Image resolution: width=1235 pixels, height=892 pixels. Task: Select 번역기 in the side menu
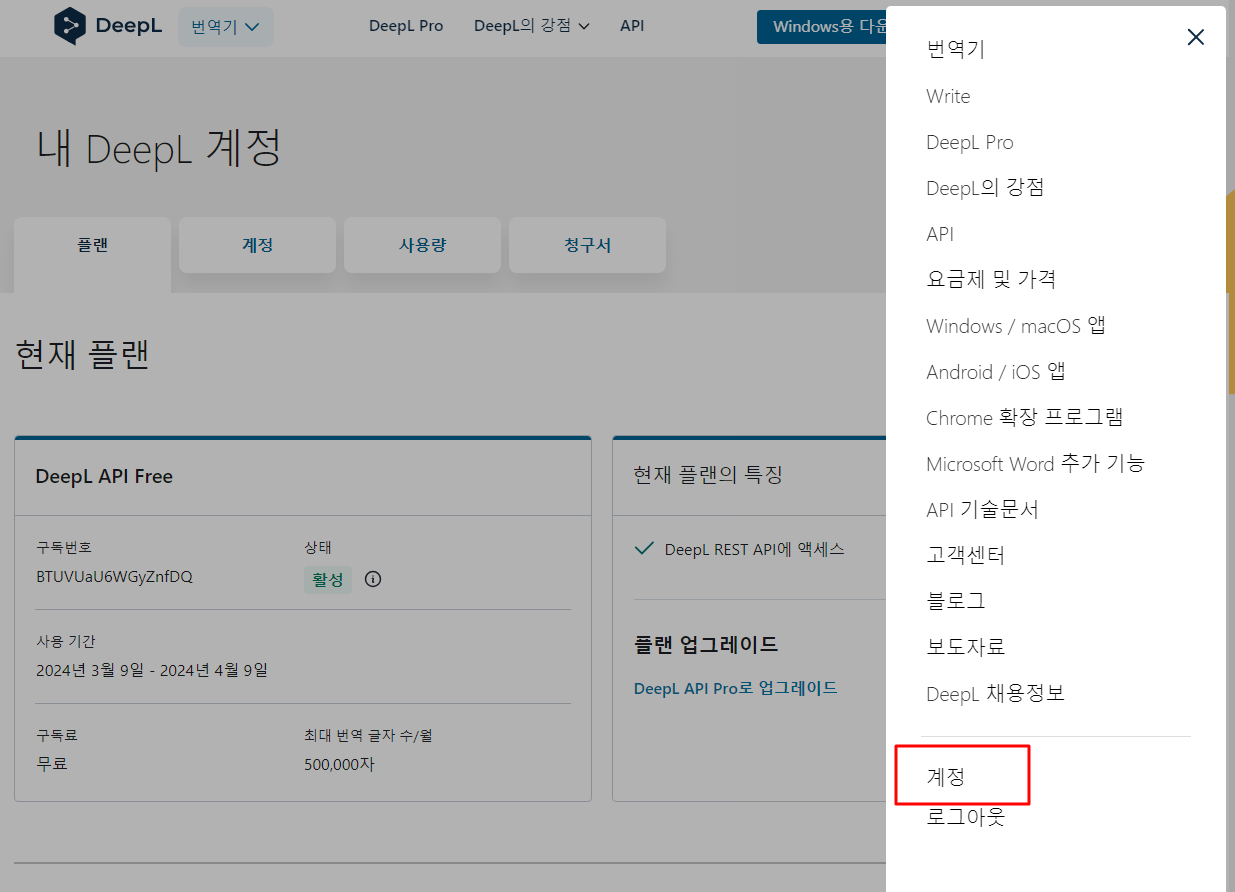click(956, 49)
